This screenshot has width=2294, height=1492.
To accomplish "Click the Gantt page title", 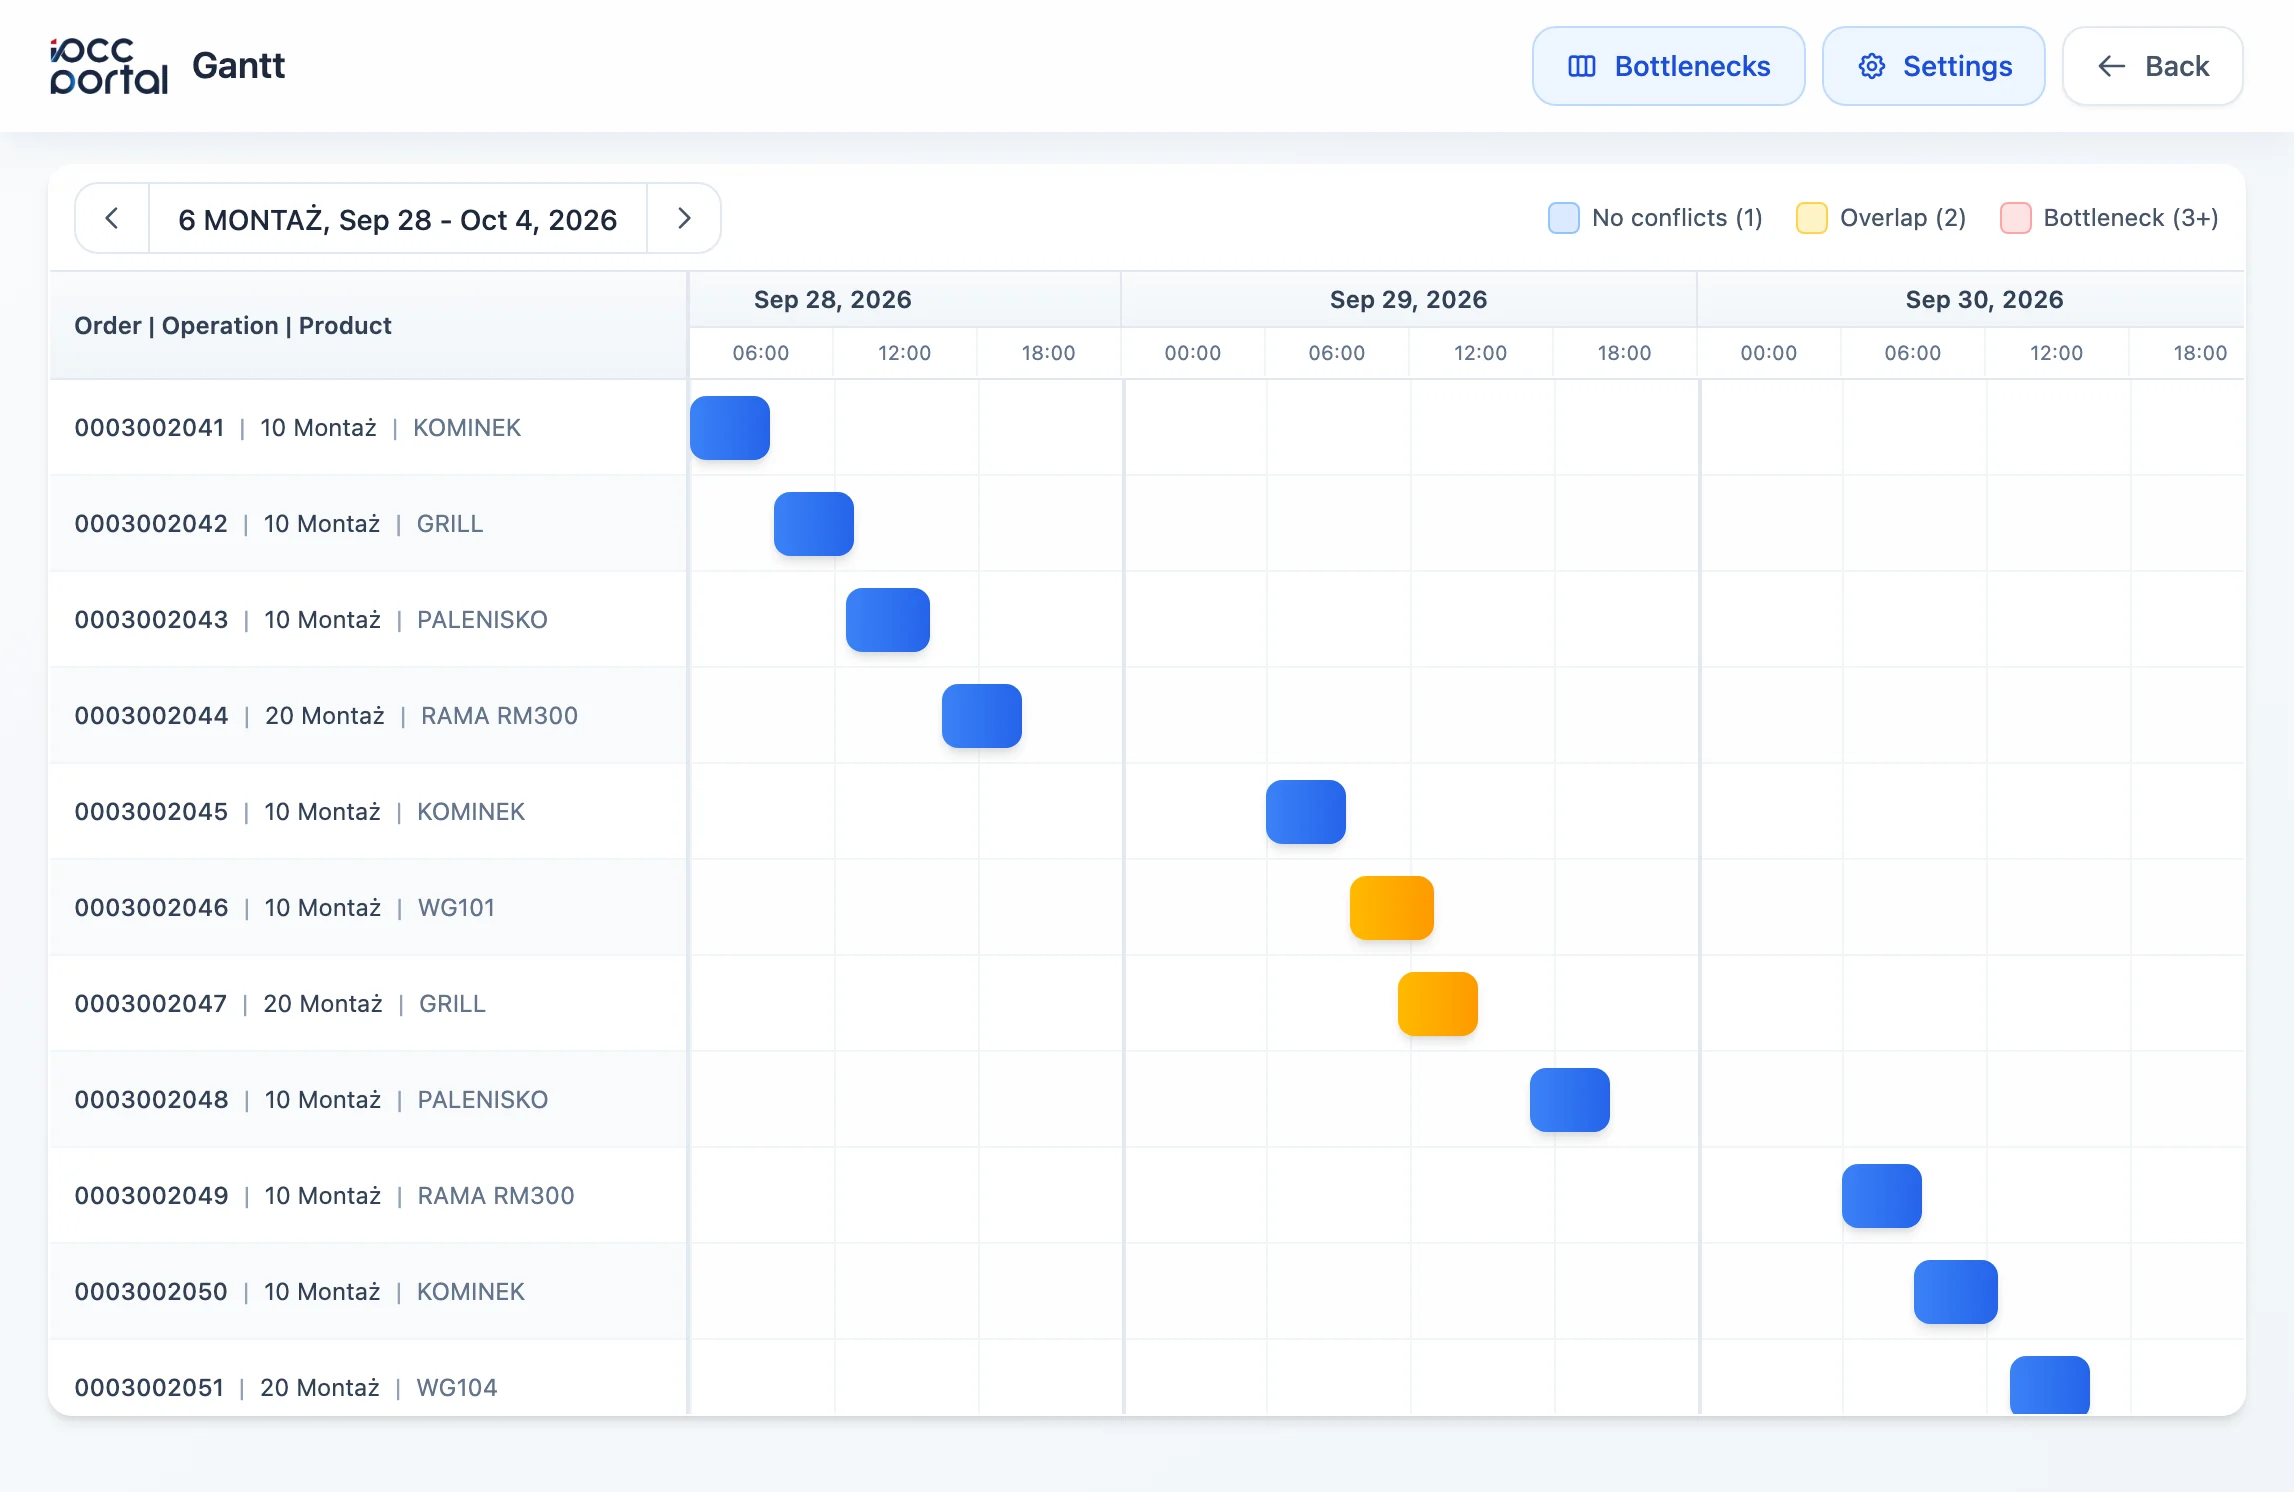I will coord(238,66).
